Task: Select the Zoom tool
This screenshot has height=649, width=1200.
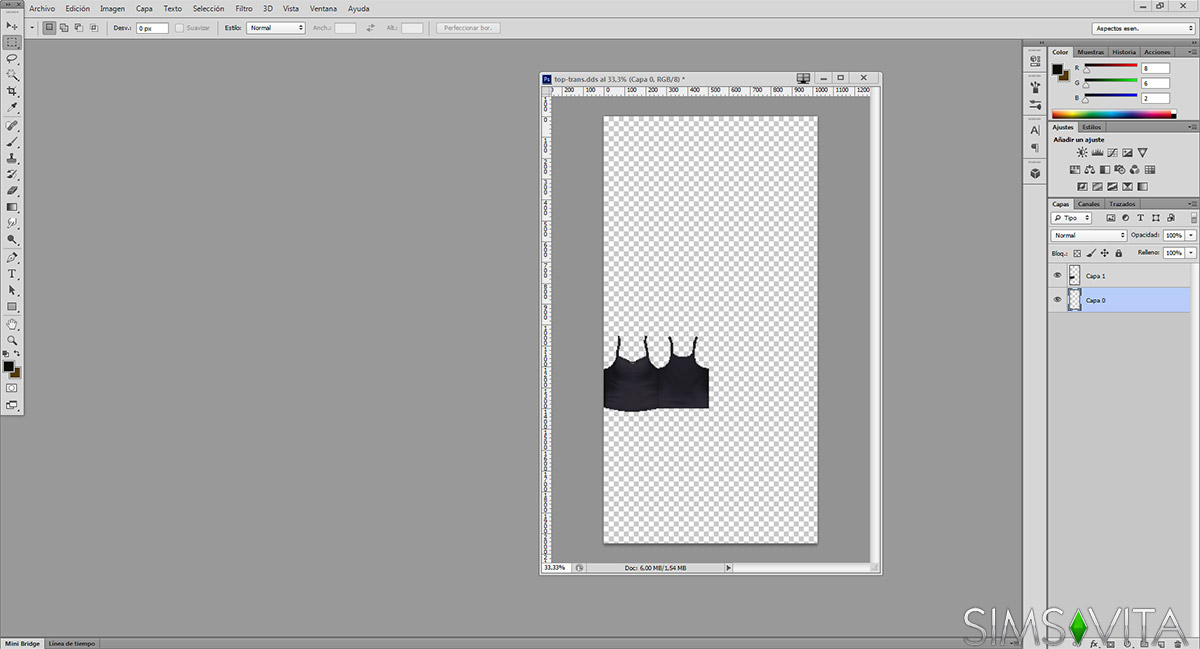Action: [x=12, y=340]
